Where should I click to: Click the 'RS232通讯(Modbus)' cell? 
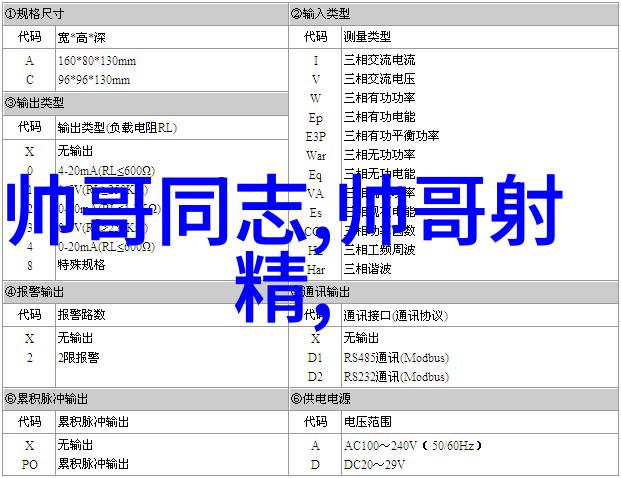point(396,377)
